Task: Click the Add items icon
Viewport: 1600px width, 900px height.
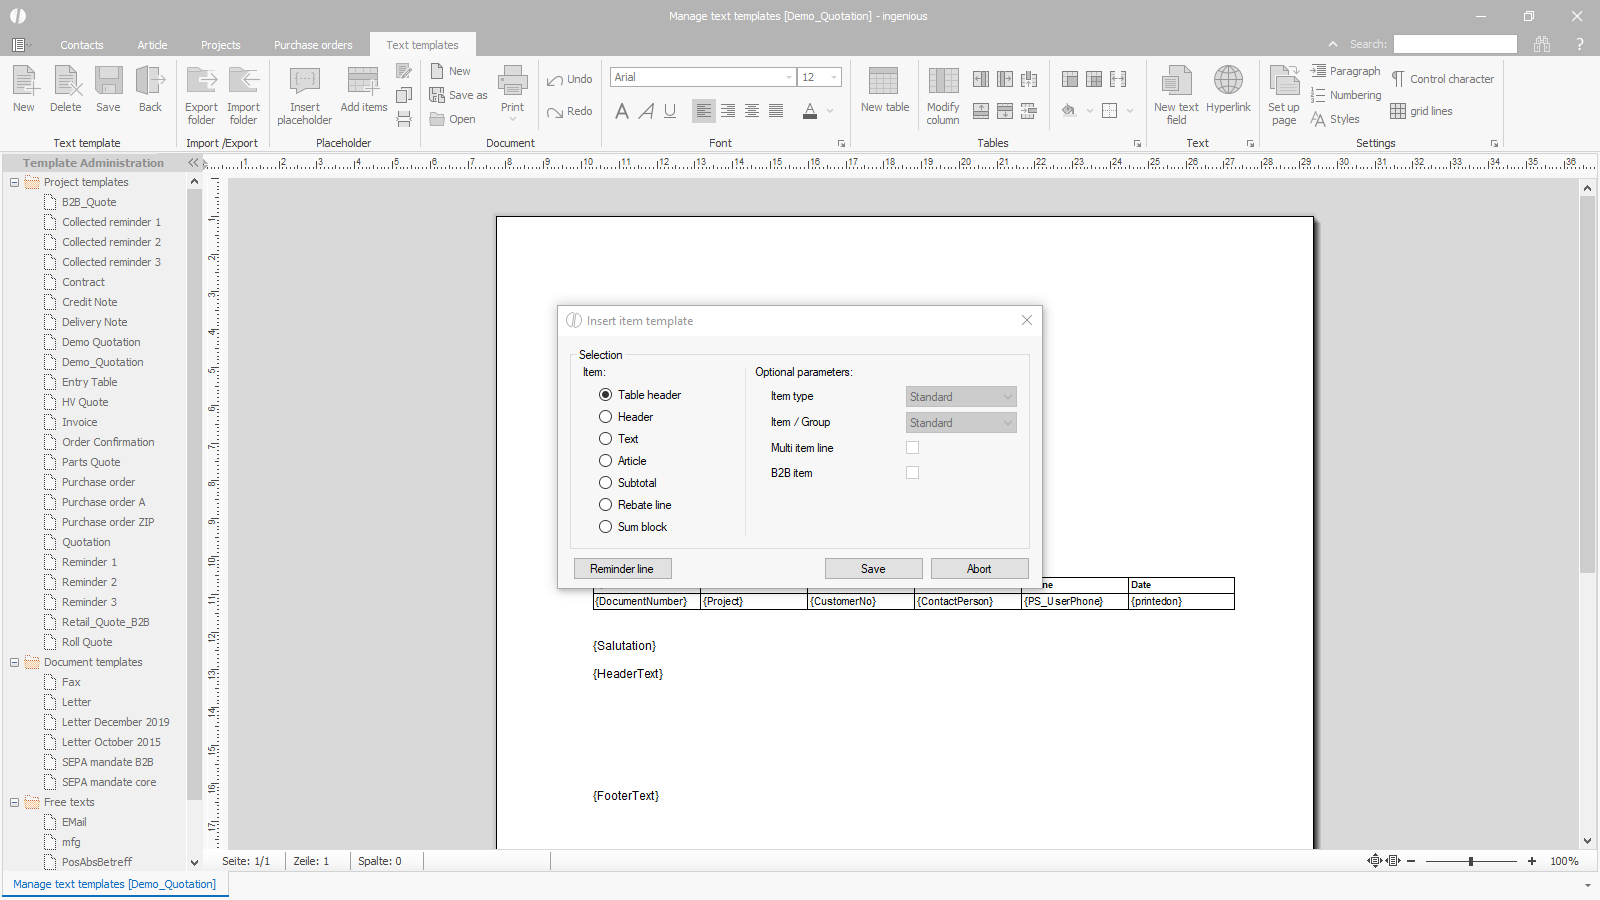Action: point(363,82)
